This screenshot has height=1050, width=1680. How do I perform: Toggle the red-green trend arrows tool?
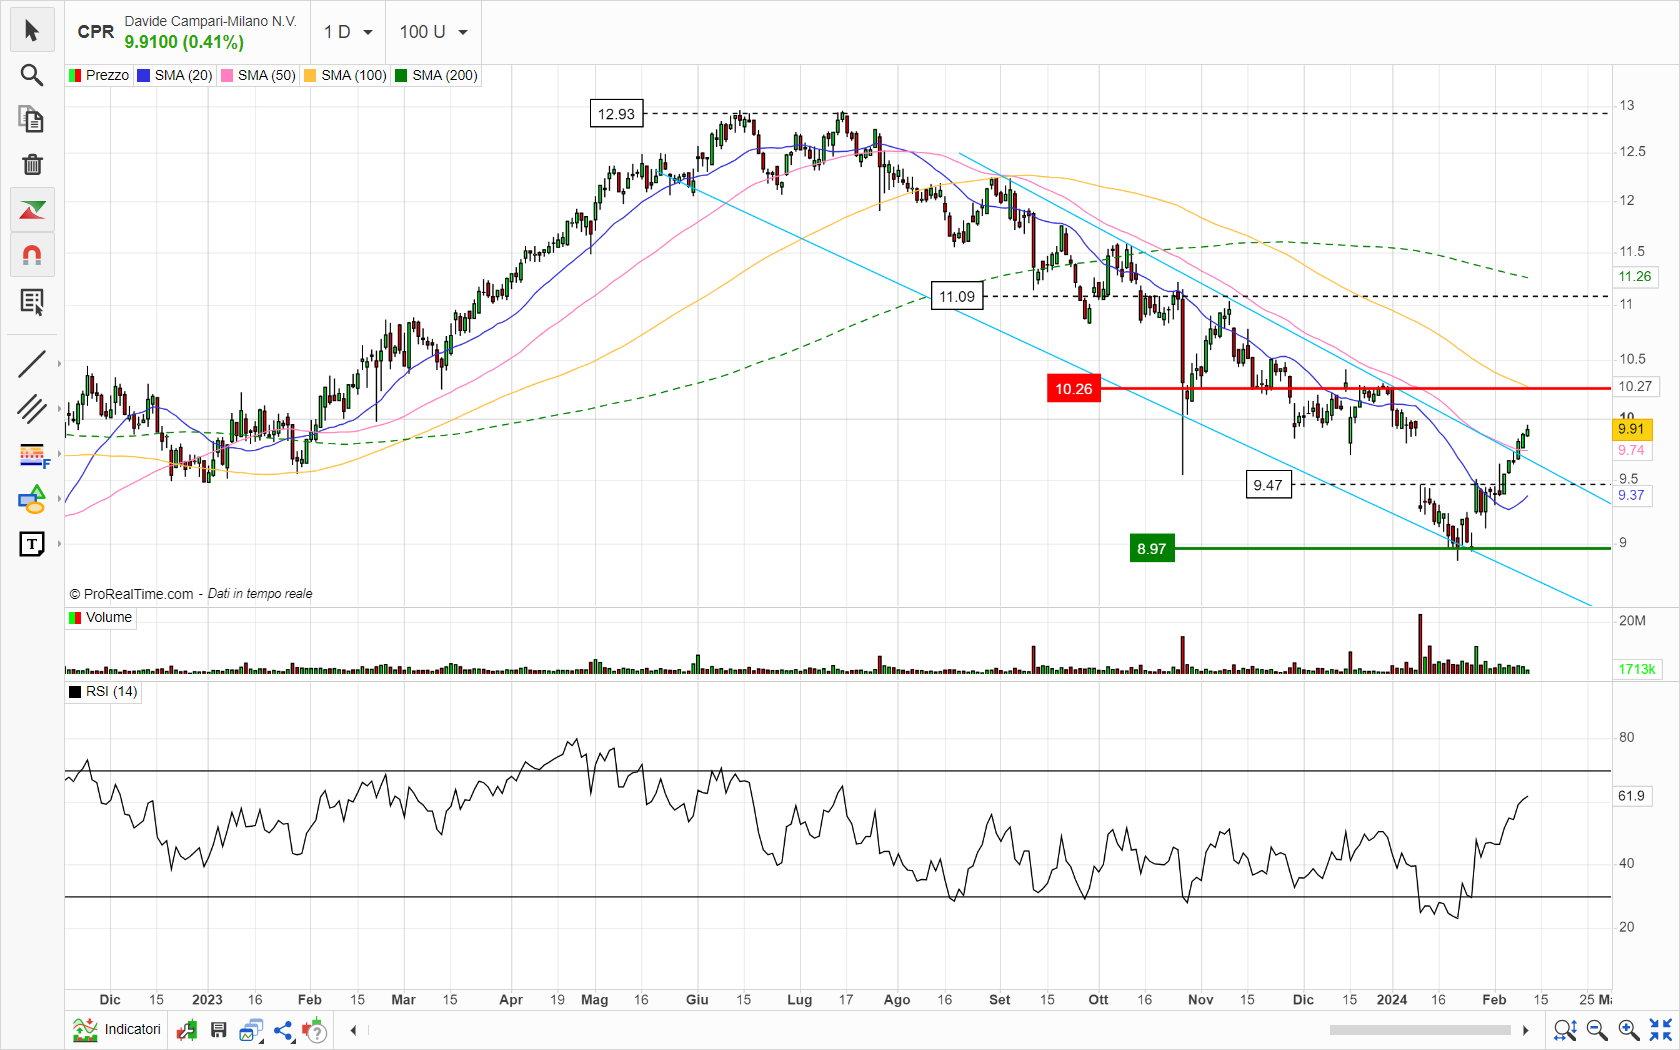click(x=32, y=210)
